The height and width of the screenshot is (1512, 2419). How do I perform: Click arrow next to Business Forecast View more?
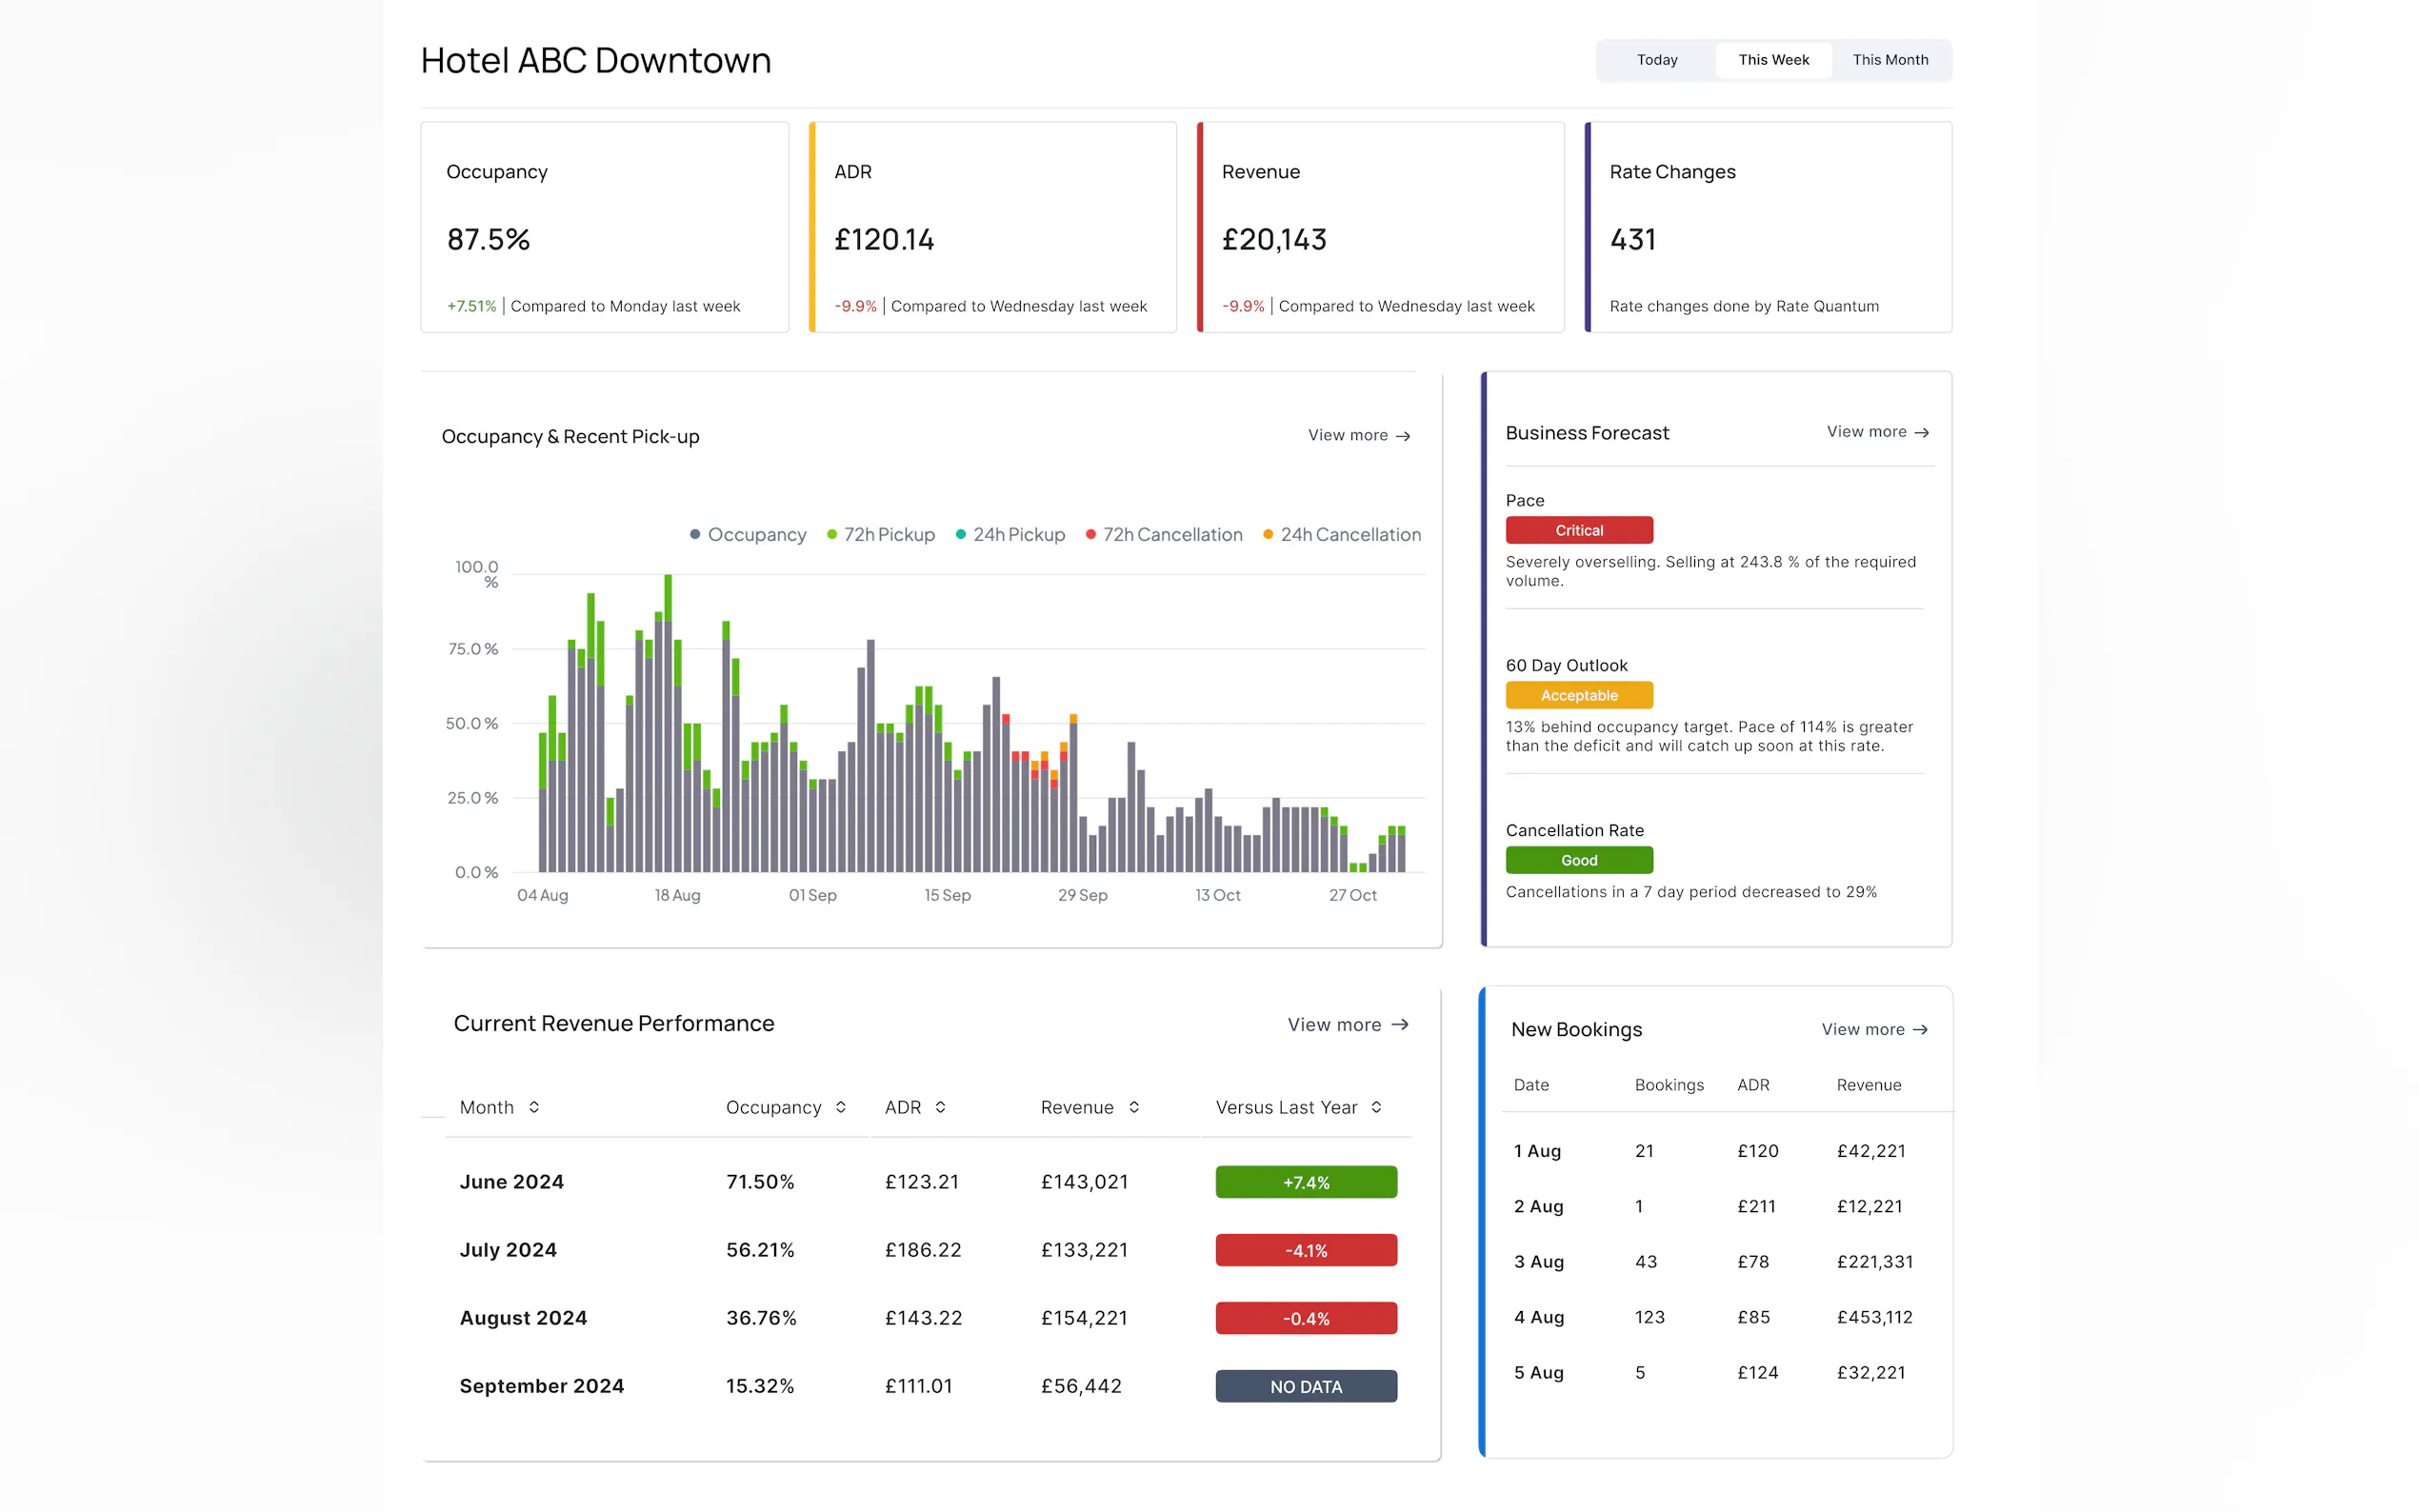[x=1921, y=432]
